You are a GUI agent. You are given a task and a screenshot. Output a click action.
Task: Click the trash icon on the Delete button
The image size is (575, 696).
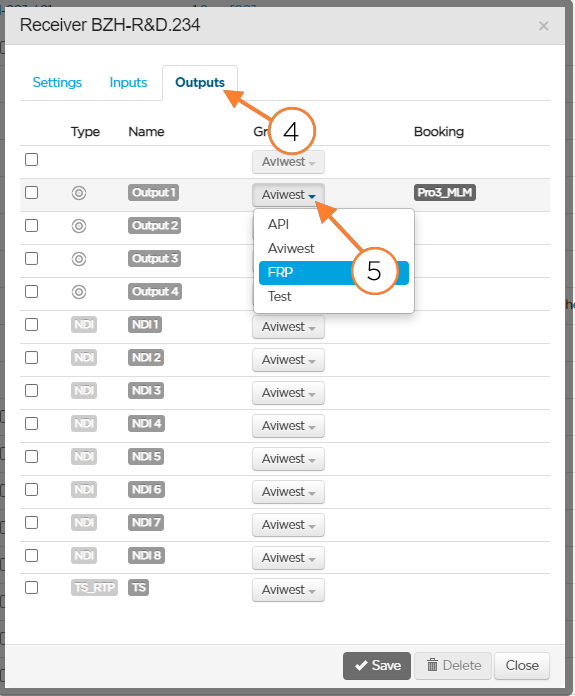click(432, 665)
